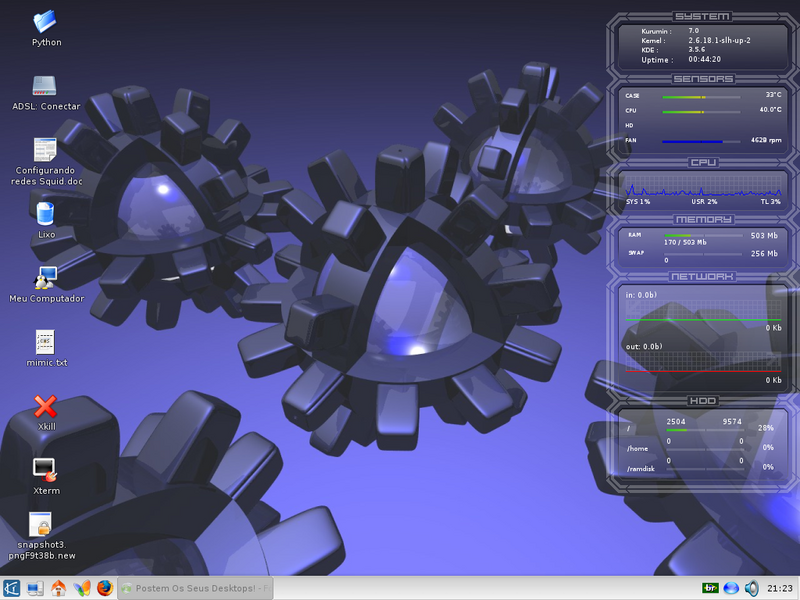The image size is (800, 600).
Task: Open the volume speaker tray icon
Action: (752, 588)
